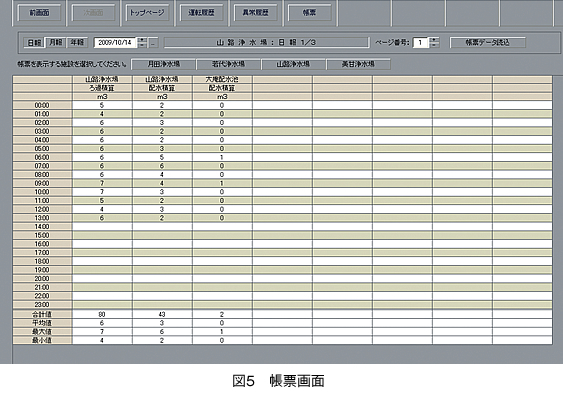This screenshot has width=563, height=393.
Task: Select the 14:00 time row label
Action: click(x=42, y=227)
